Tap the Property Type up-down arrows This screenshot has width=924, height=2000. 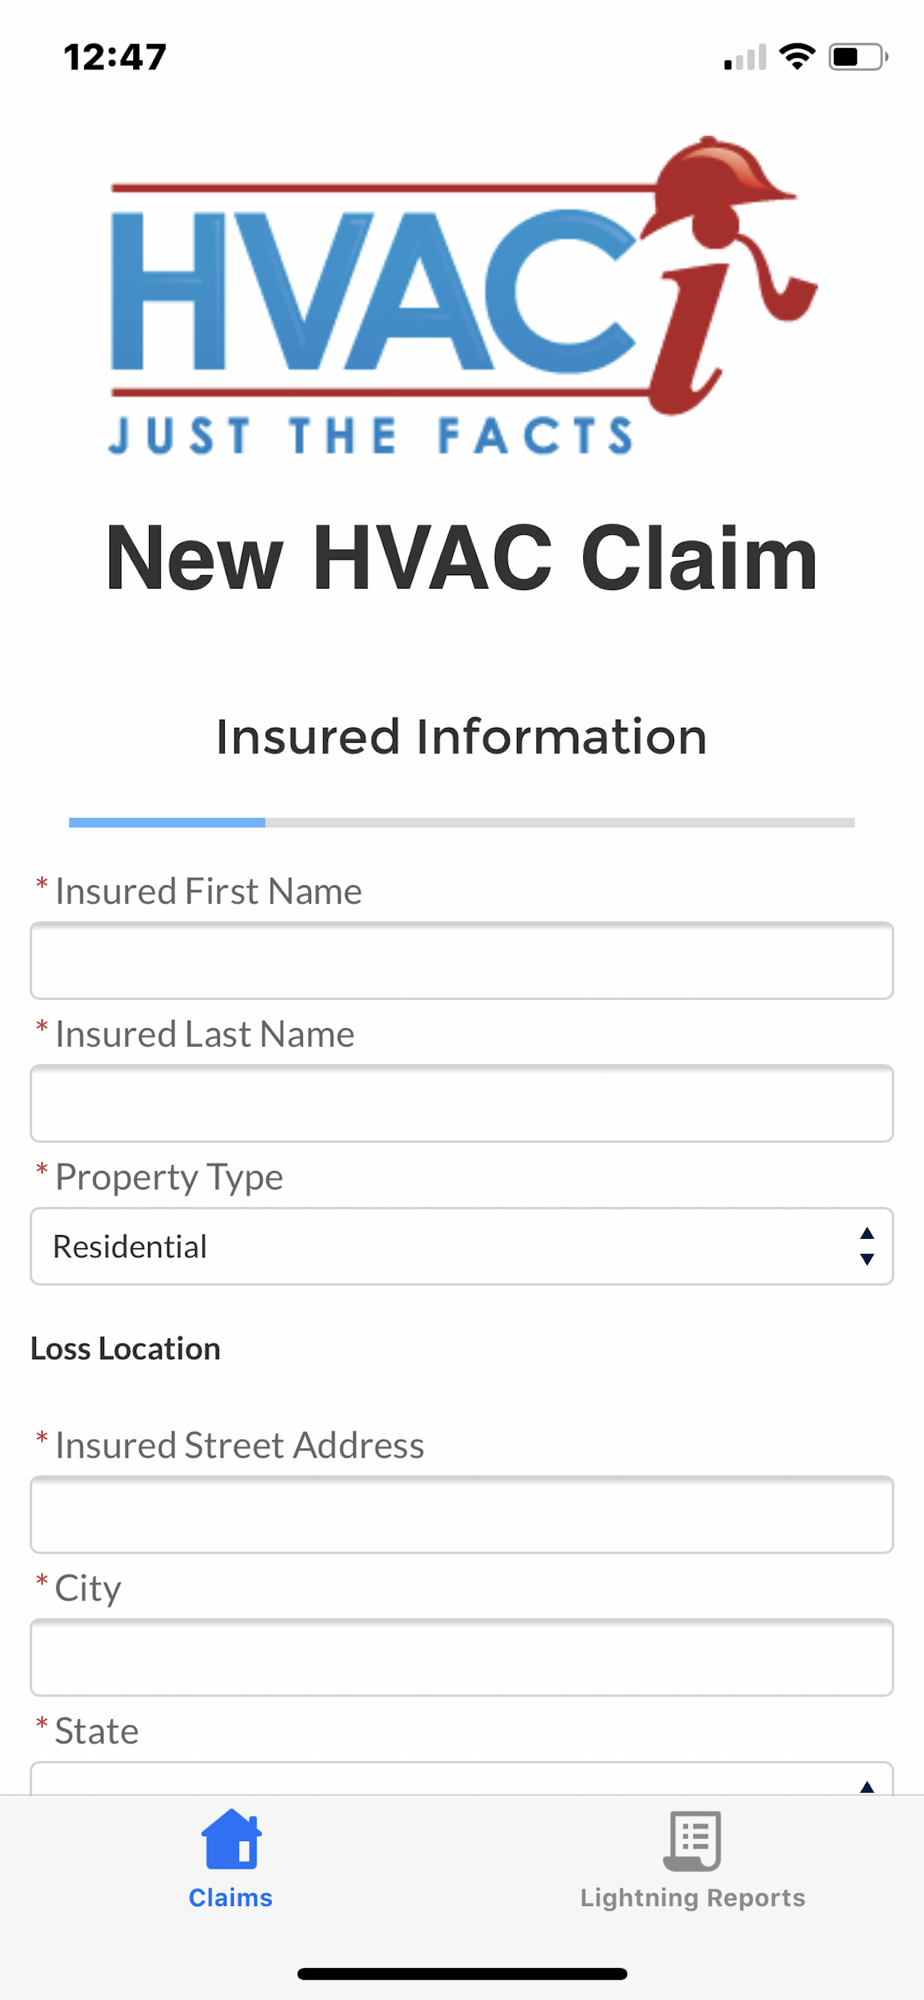tap(867, 1246)
